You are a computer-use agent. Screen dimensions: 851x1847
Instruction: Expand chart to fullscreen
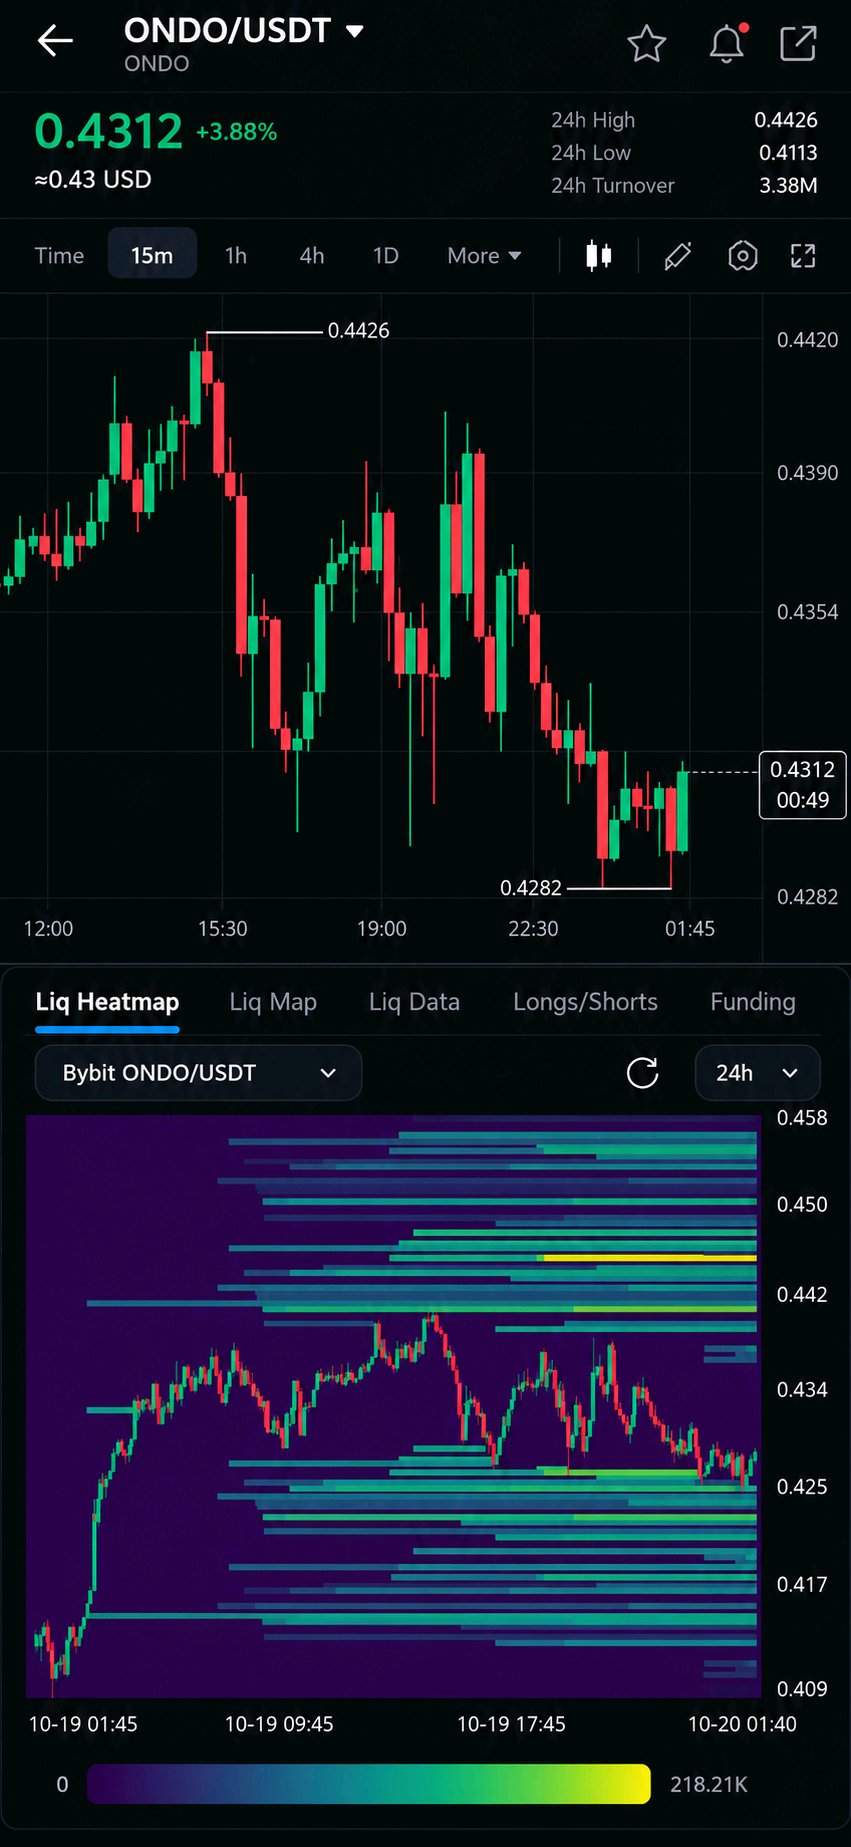(x=803, y=256)
